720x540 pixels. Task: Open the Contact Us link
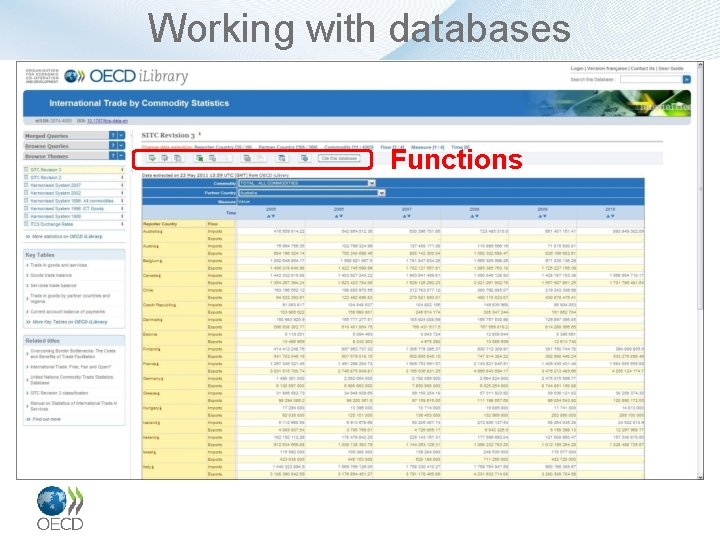coord(642,68)
